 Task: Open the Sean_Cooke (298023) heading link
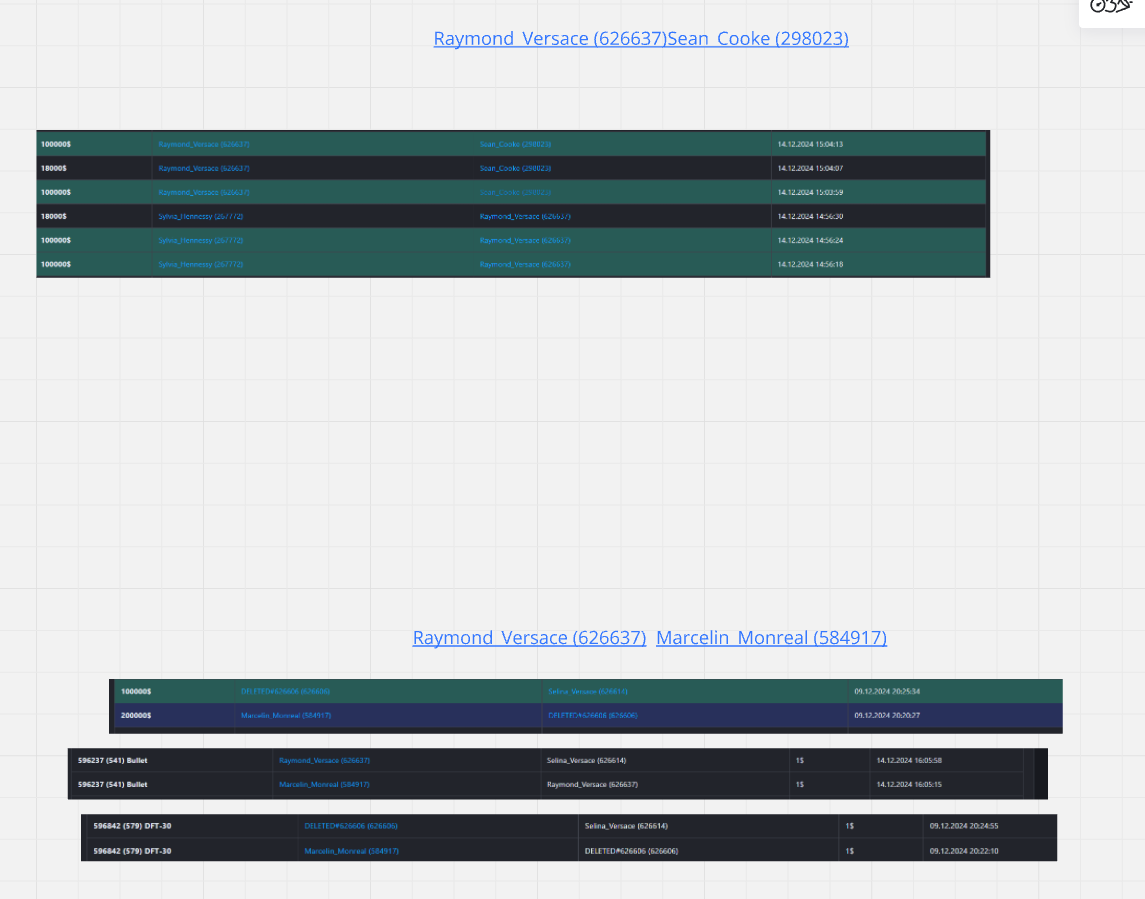pyautogui.click(x=758, y=39)
